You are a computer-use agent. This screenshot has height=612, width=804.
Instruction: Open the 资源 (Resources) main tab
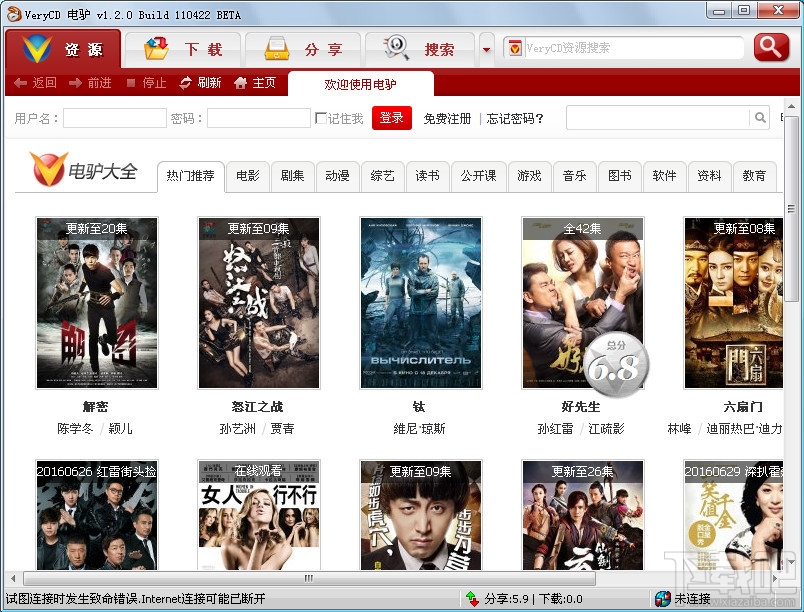point(63,49)
